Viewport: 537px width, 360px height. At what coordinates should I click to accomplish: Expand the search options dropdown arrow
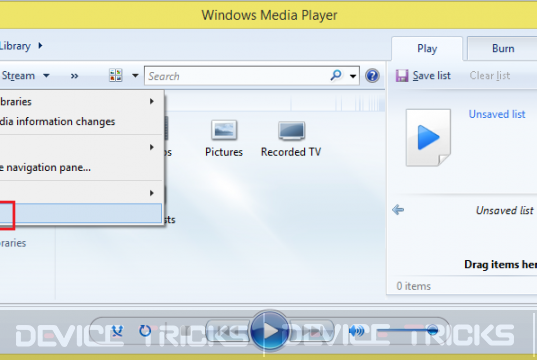tap(353, 76)
